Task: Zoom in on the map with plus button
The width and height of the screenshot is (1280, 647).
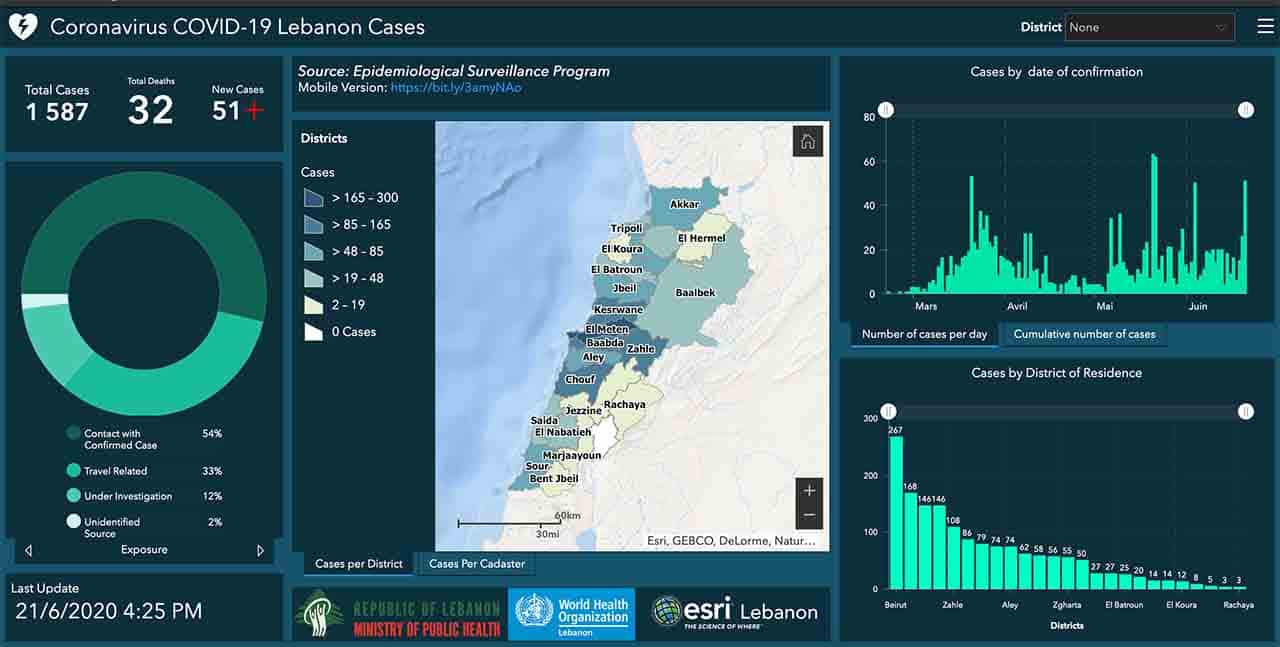Action: (809, 490)
